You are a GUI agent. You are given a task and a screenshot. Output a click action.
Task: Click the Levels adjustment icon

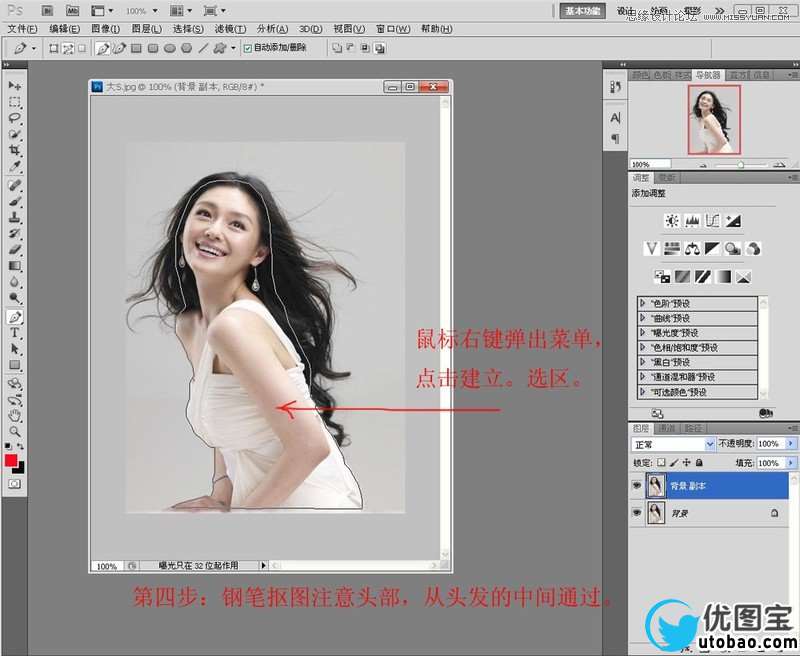pyautogui.click(x=692, y=220)
